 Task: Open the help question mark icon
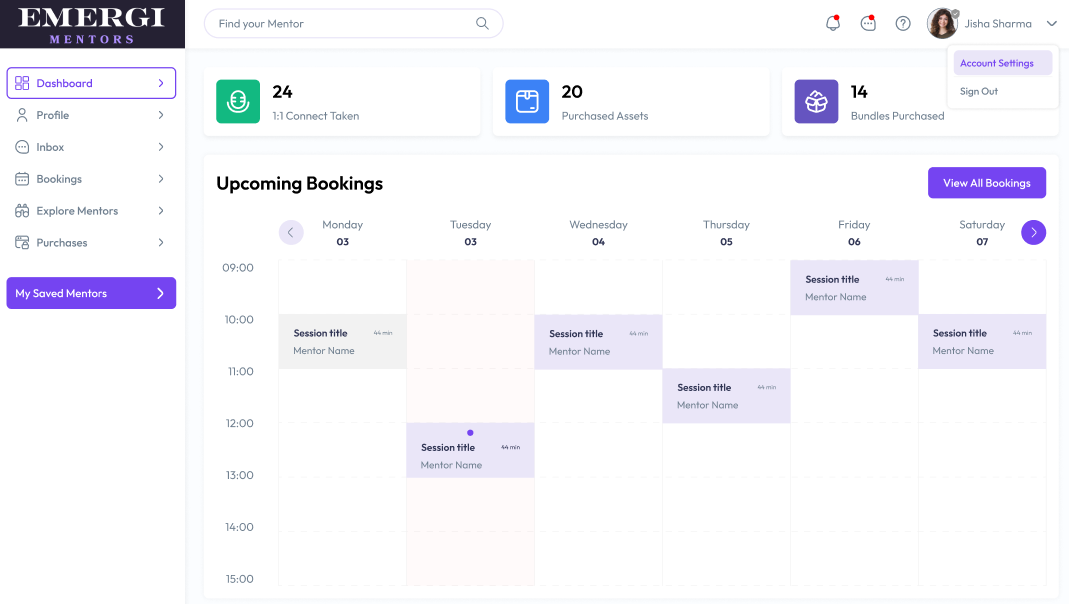click(902, 22)
